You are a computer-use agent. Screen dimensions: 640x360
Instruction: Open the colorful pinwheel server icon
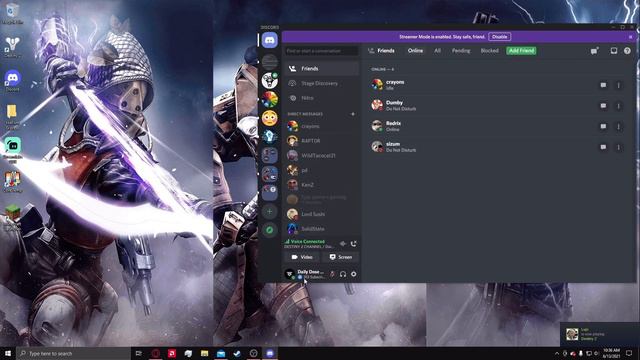(269, 99)
